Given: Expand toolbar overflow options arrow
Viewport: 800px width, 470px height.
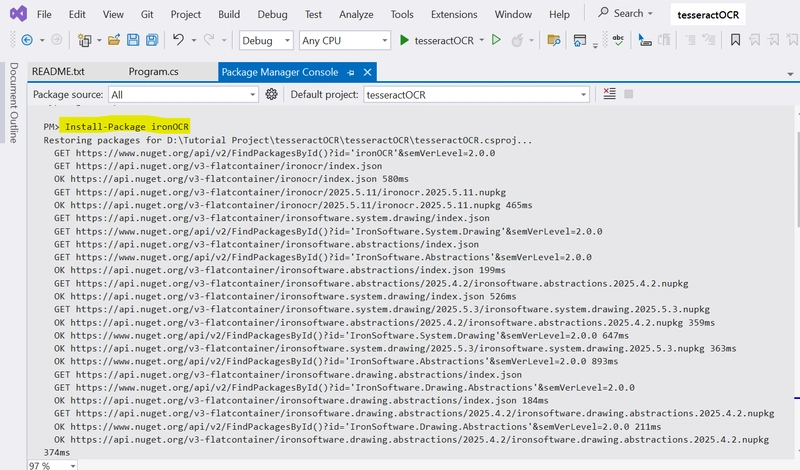Looking at the screenshot, I should (595, 46).
